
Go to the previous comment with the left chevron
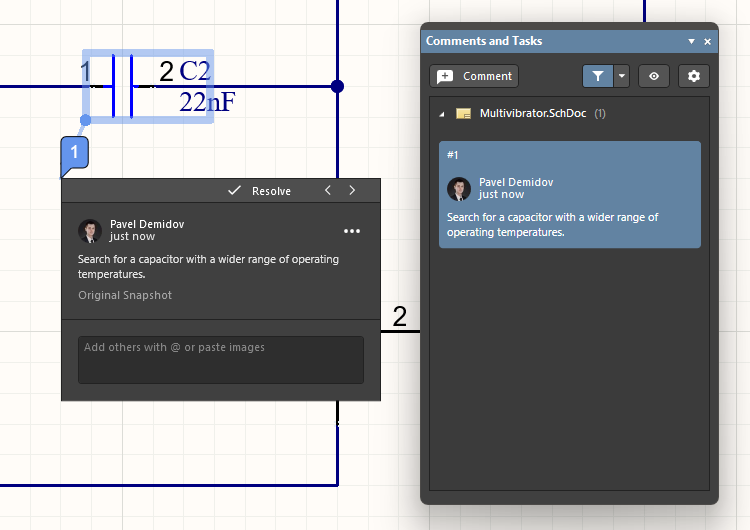click(328, 190)
